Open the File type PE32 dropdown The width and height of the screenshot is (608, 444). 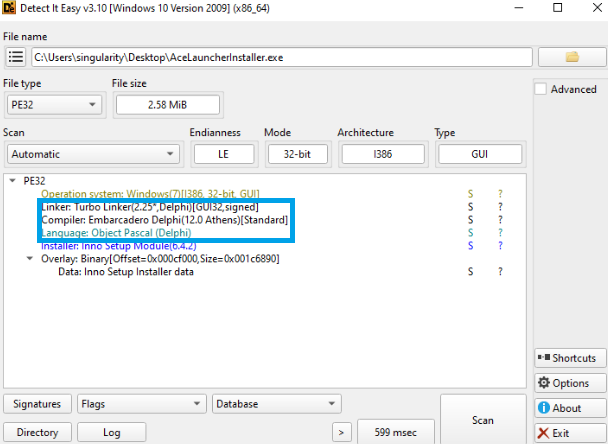pos(53,104)
